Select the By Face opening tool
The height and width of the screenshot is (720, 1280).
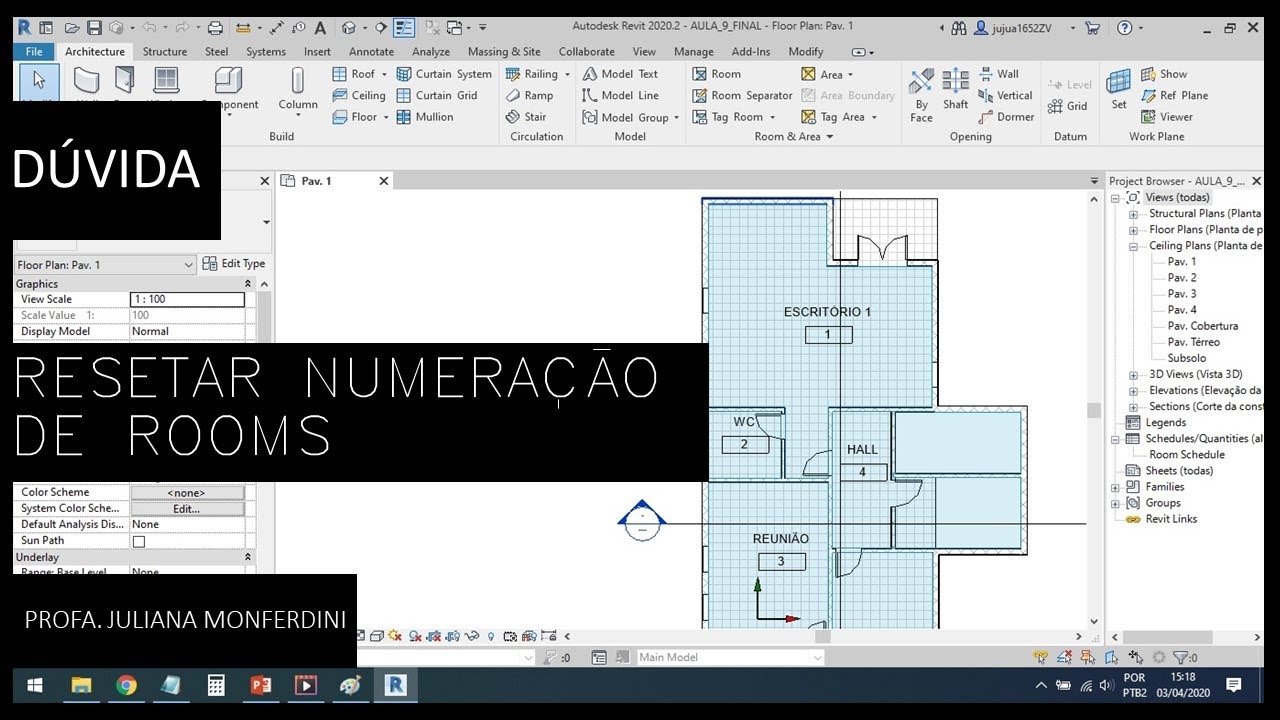[921, 95]
